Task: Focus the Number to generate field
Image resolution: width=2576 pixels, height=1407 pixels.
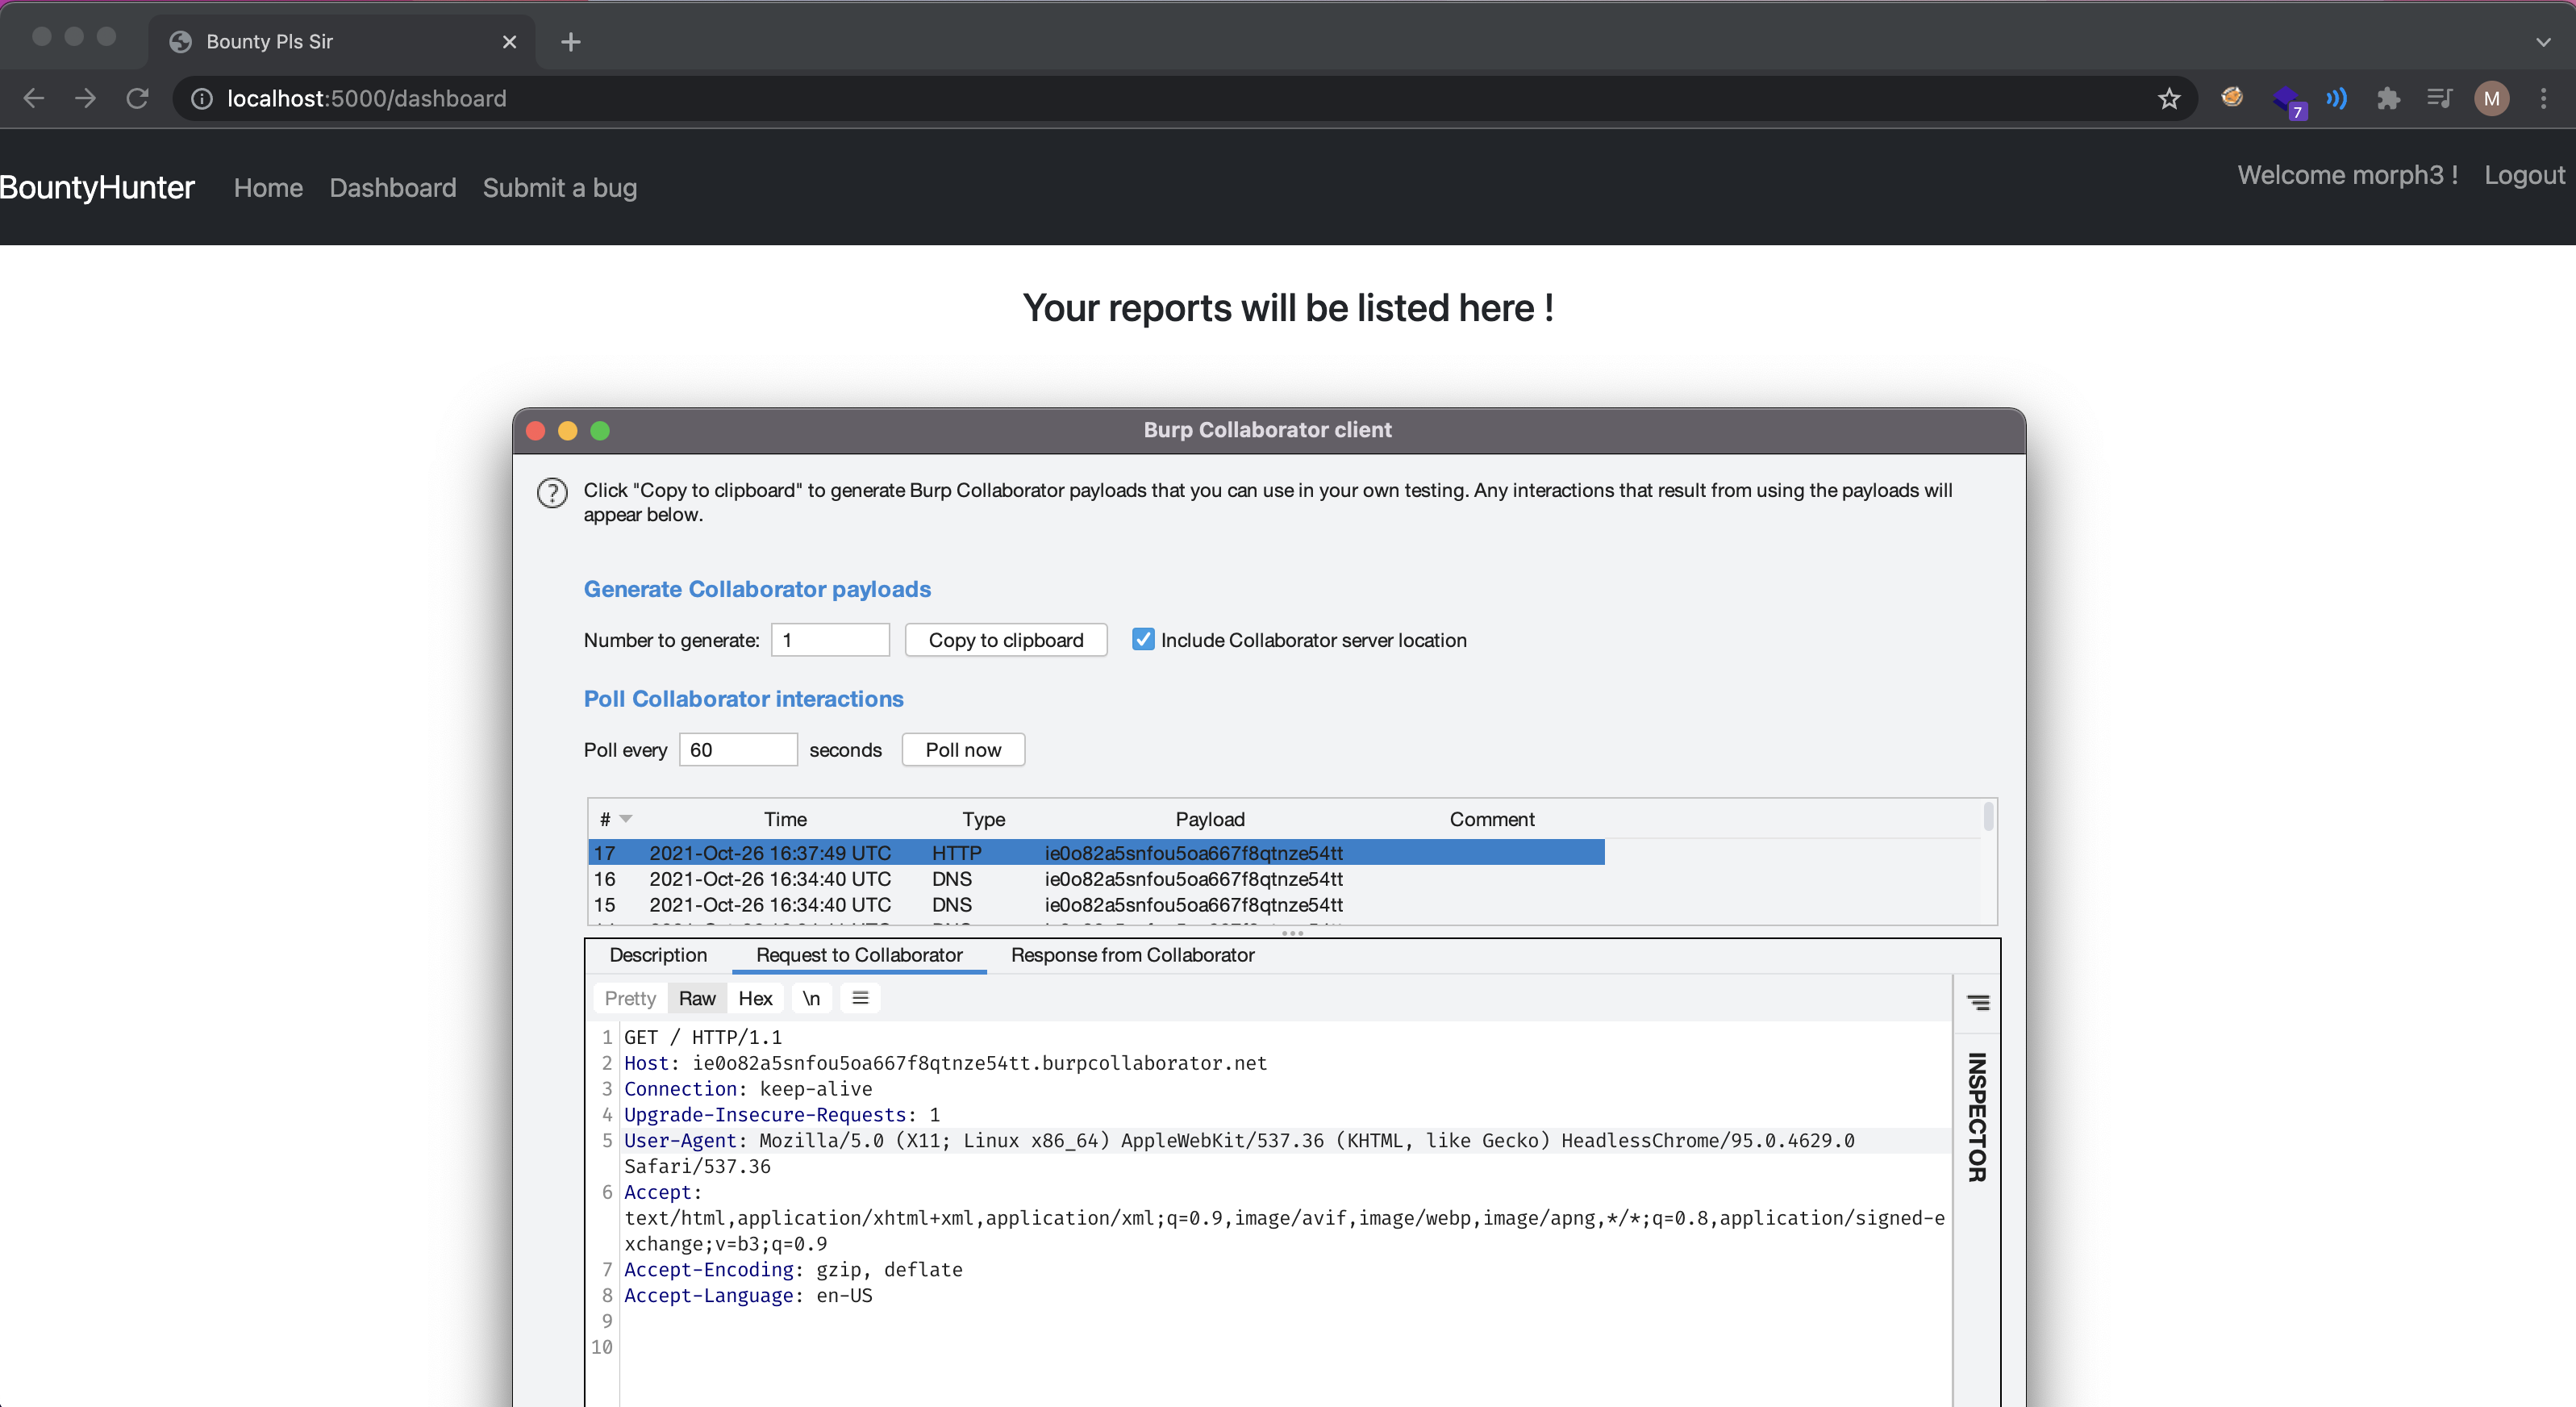Action: point(830,640)
